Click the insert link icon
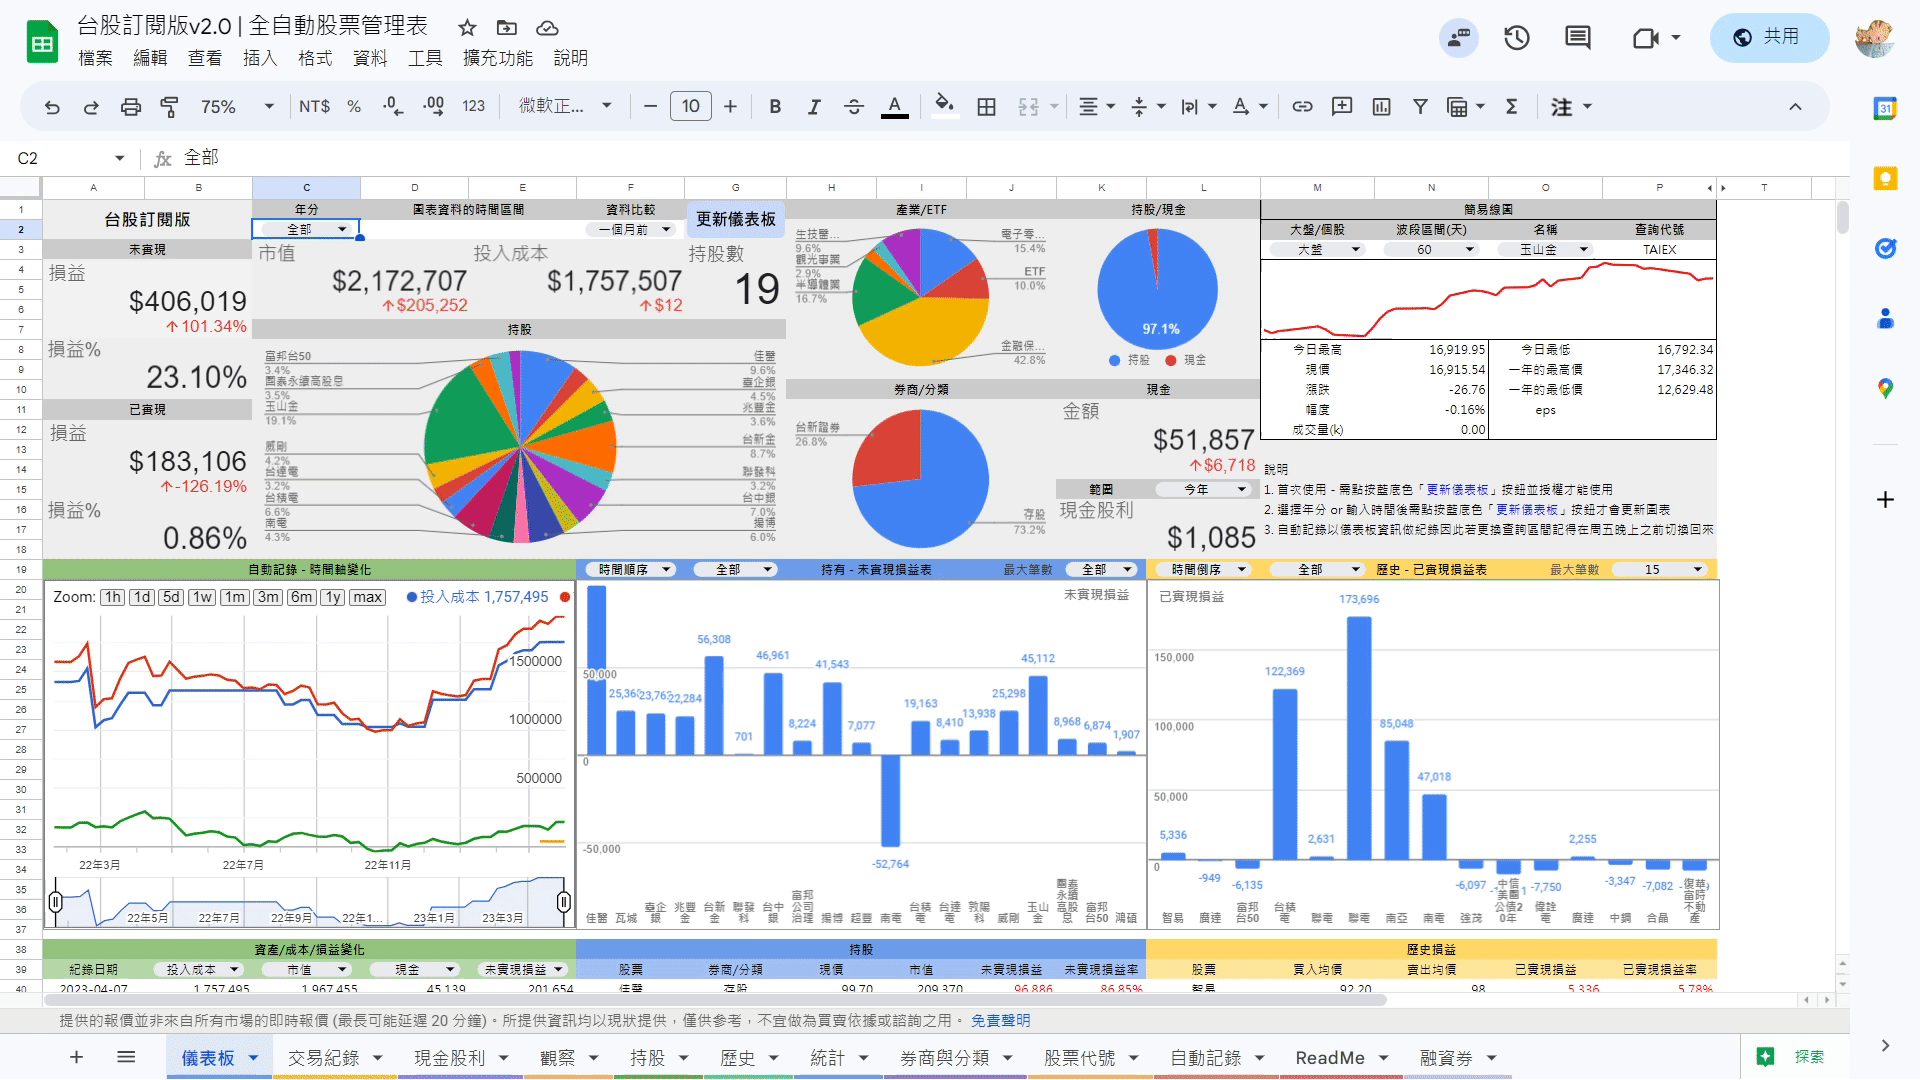 pos(1302,107)
